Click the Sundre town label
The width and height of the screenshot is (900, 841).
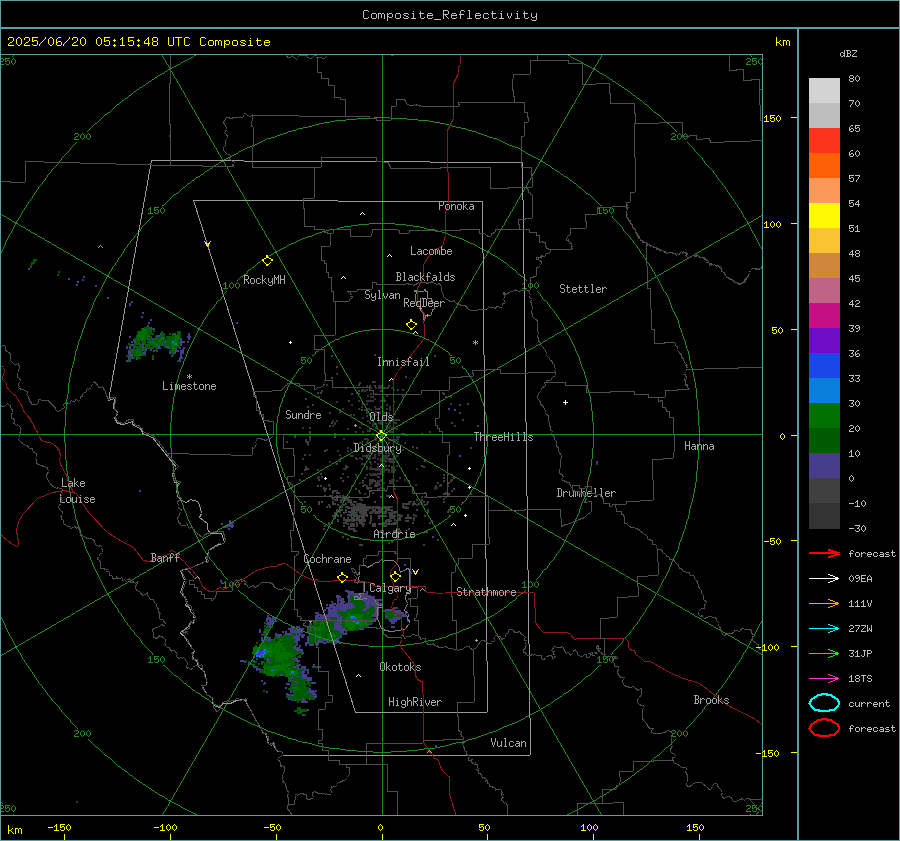pos(303,414)
